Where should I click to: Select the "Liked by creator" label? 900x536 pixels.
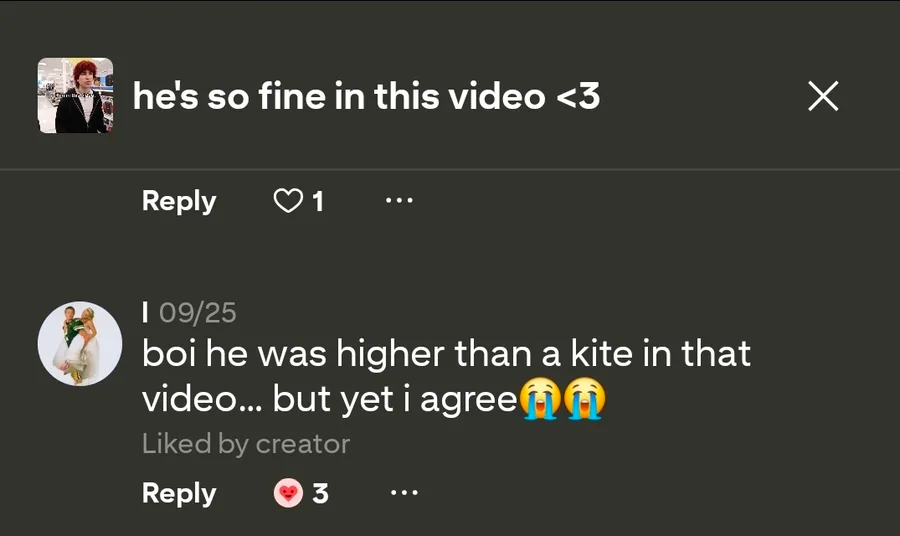(x=246, y=444)
